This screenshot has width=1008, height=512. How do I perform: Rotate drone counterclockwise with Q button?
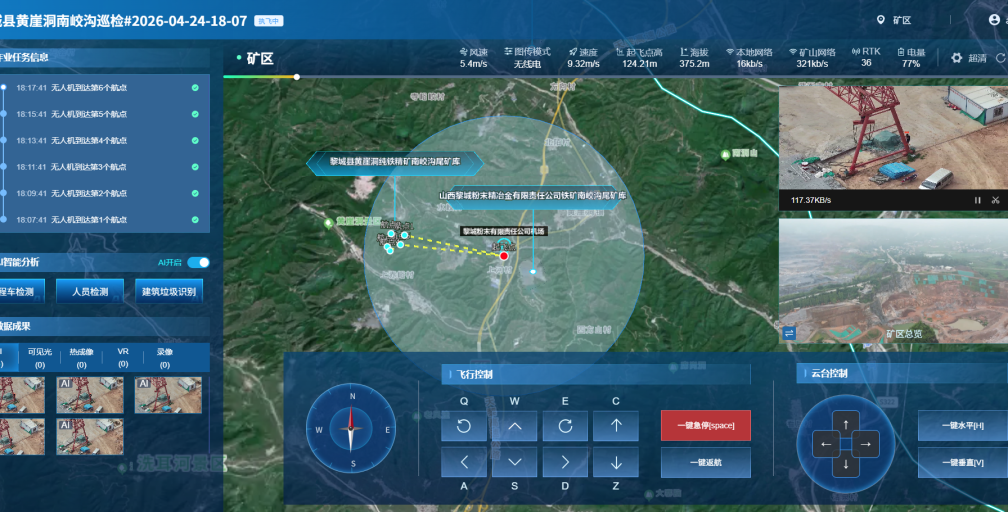click(464, 426)
